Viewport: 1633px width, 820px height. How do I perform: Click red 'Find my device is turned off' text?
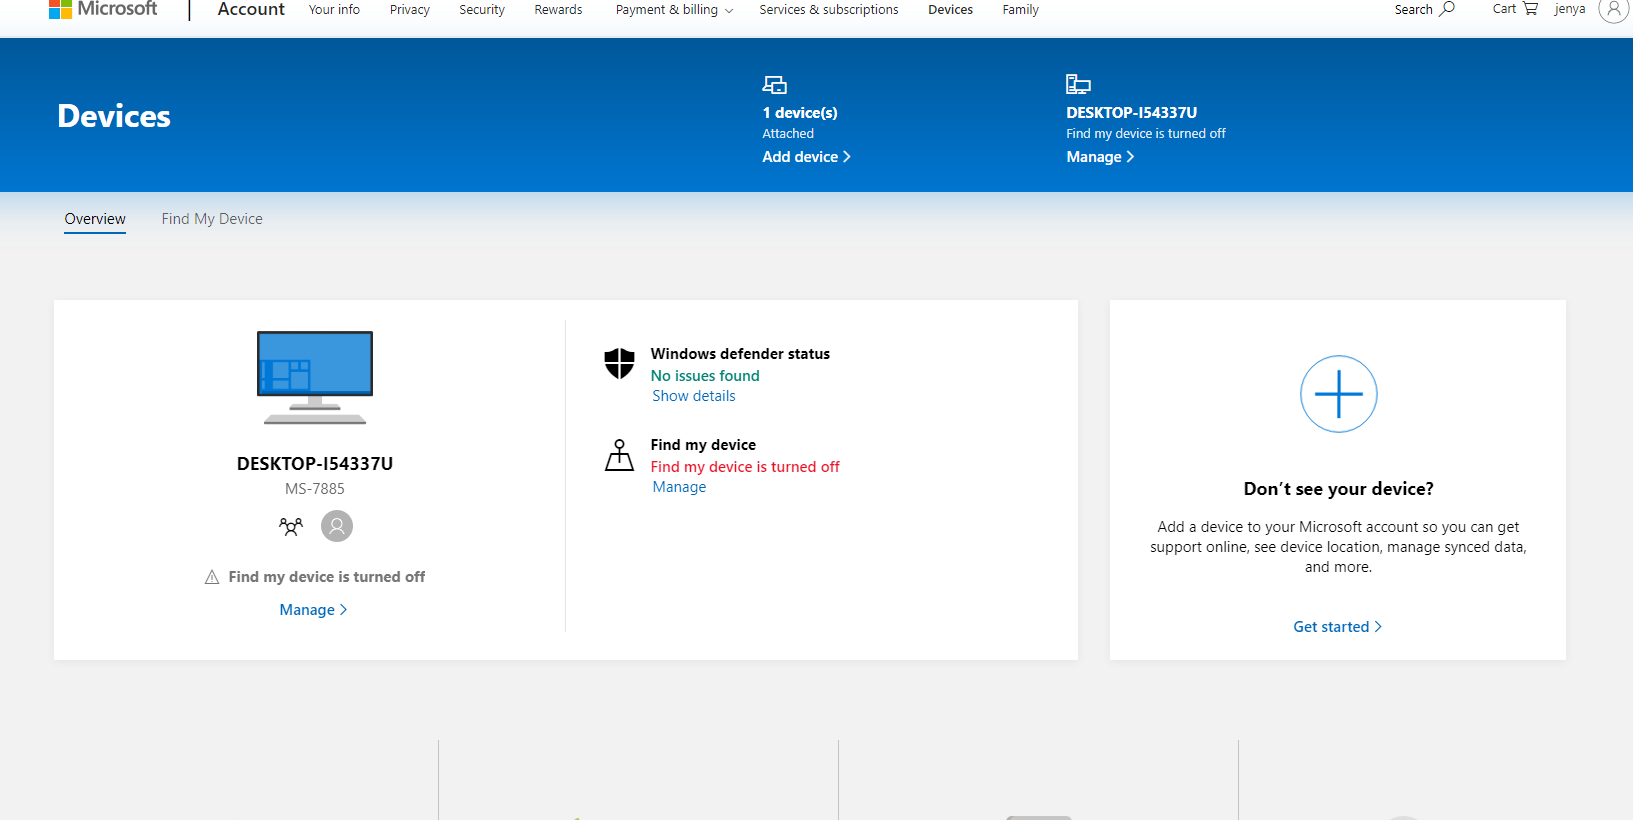click(x=745, y=467)
